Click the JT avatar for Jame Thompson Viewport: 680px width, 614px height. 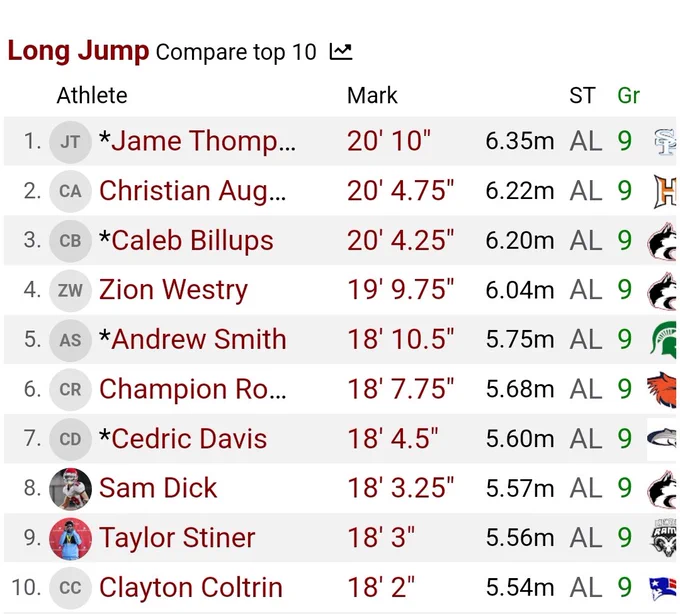pos(70,142)
